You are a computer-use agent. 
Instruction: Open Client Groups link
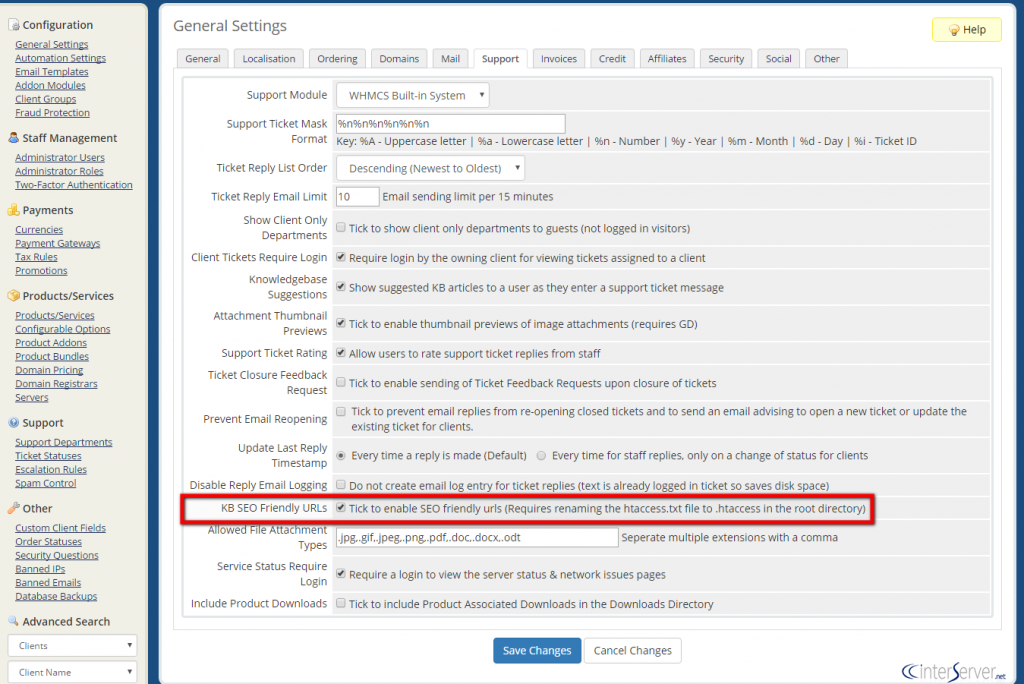click(46, 99)
